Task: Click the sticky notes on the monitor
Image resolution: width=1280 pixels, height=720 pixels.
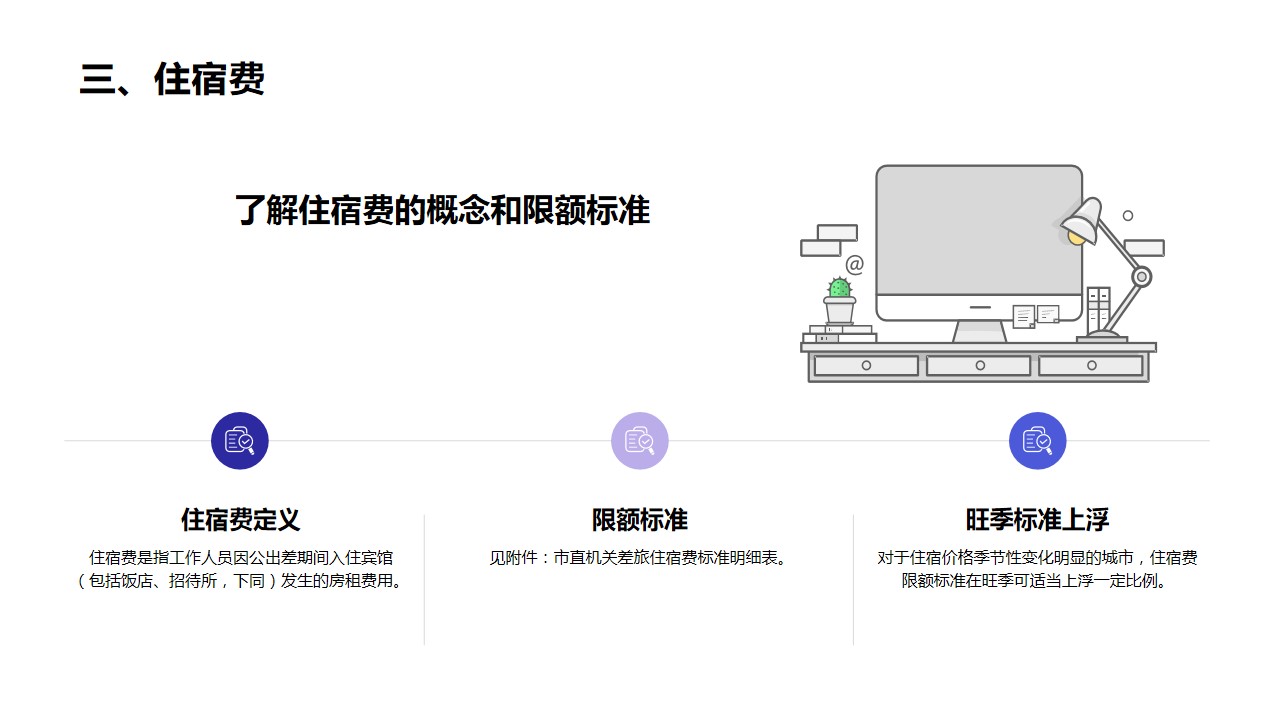Action: click(1035, 316)
